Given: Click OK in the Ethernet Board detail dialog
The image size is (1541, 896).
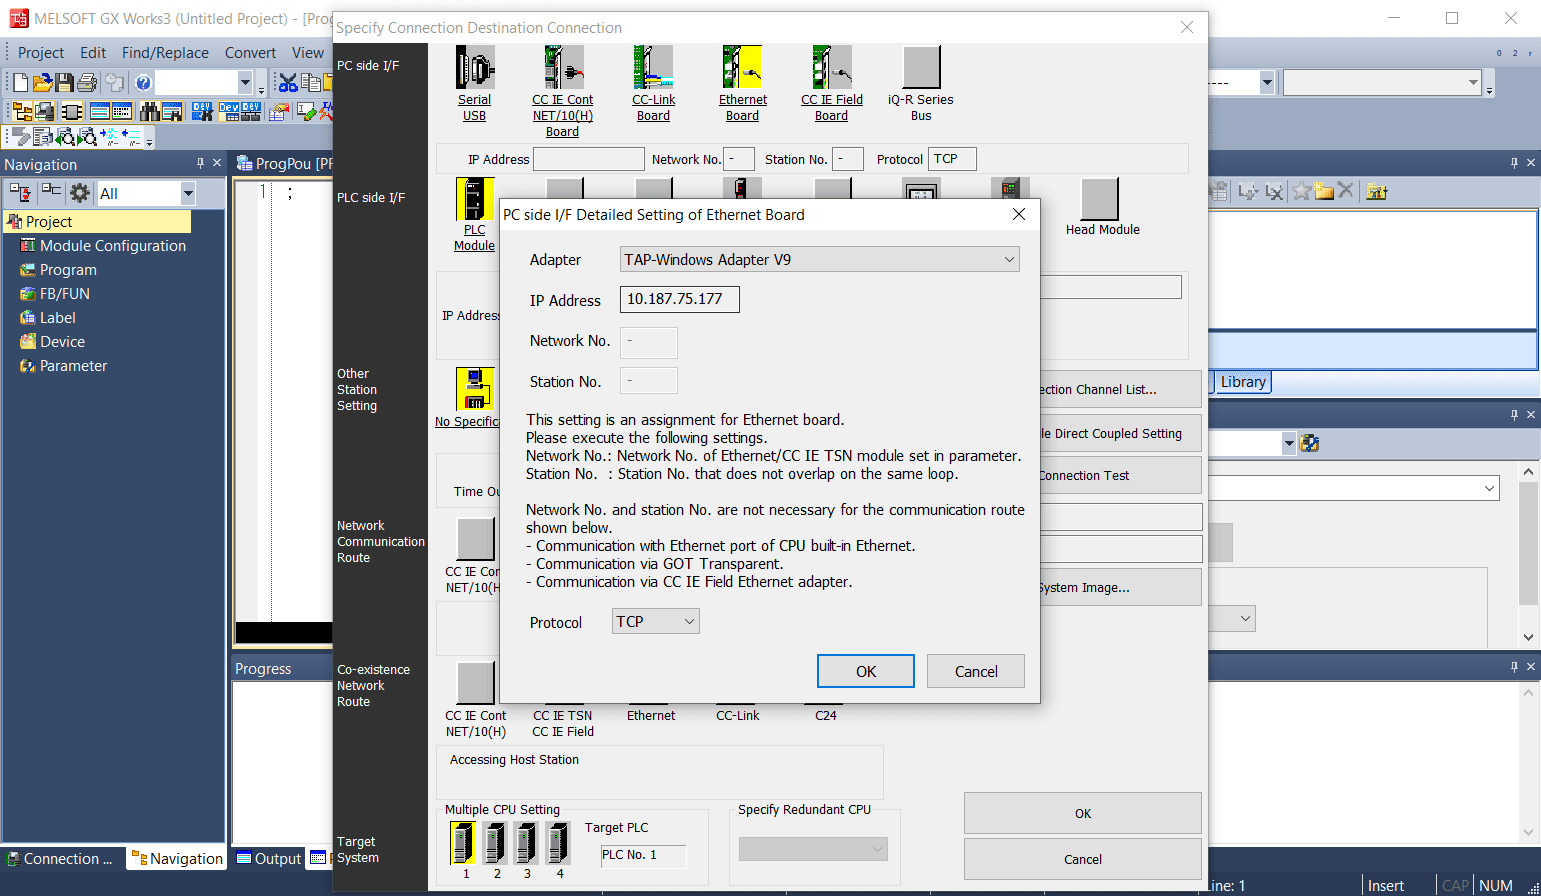Looking at the screenshot, I should pyautogui.click(x=866, y=671).
